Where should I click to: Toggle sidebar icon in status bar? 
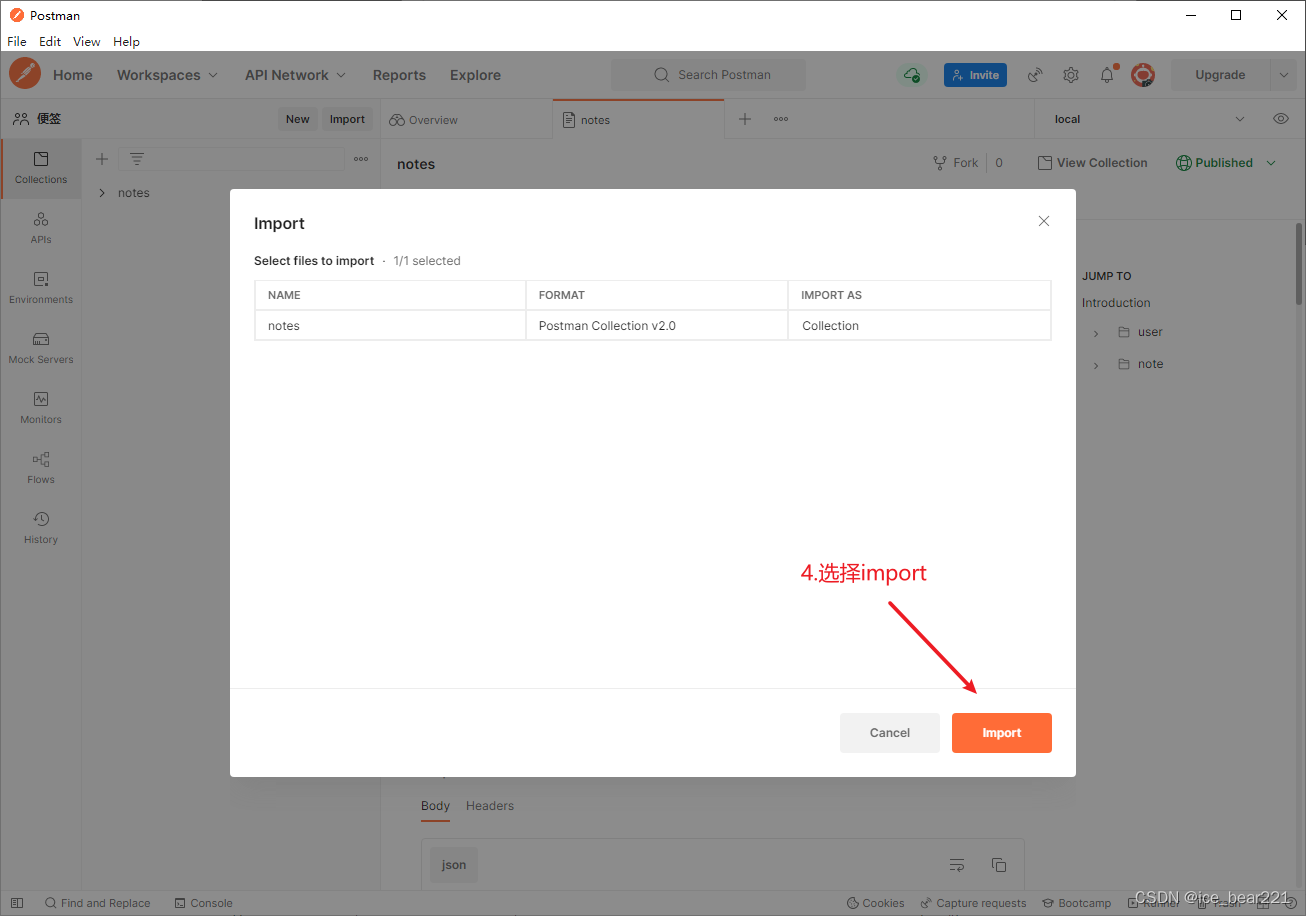pyautogui.click(x=17, y=903)
